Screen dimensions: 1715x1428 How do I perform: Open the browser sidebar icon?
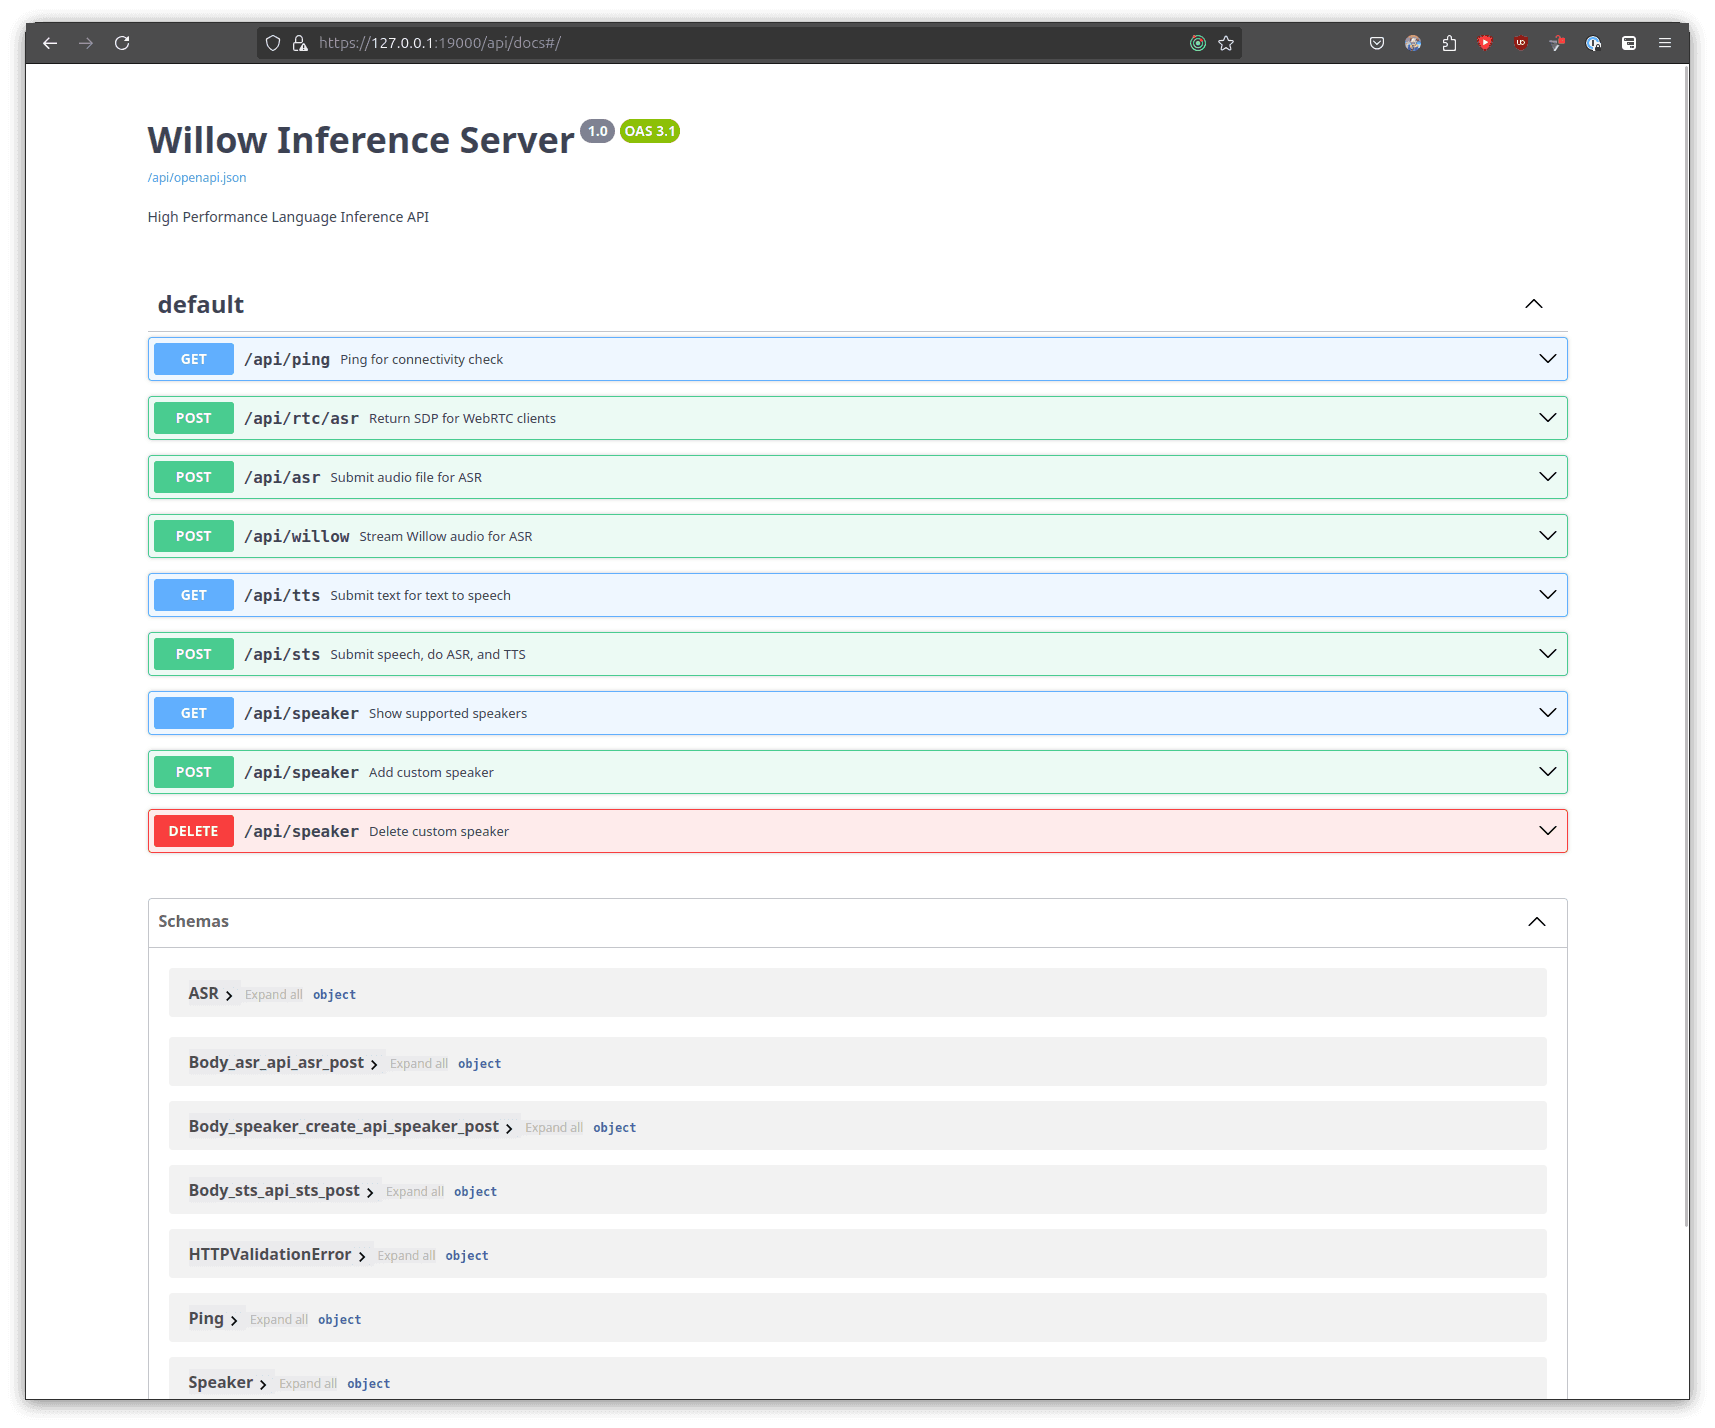coord(1629,43)
